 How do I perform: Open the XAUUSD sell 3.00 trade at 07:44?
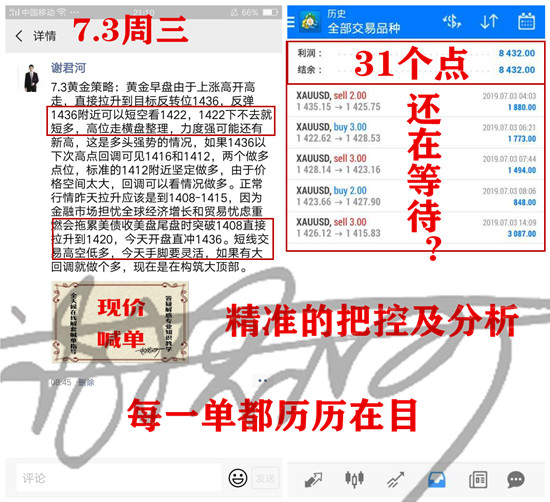point(416,164)
